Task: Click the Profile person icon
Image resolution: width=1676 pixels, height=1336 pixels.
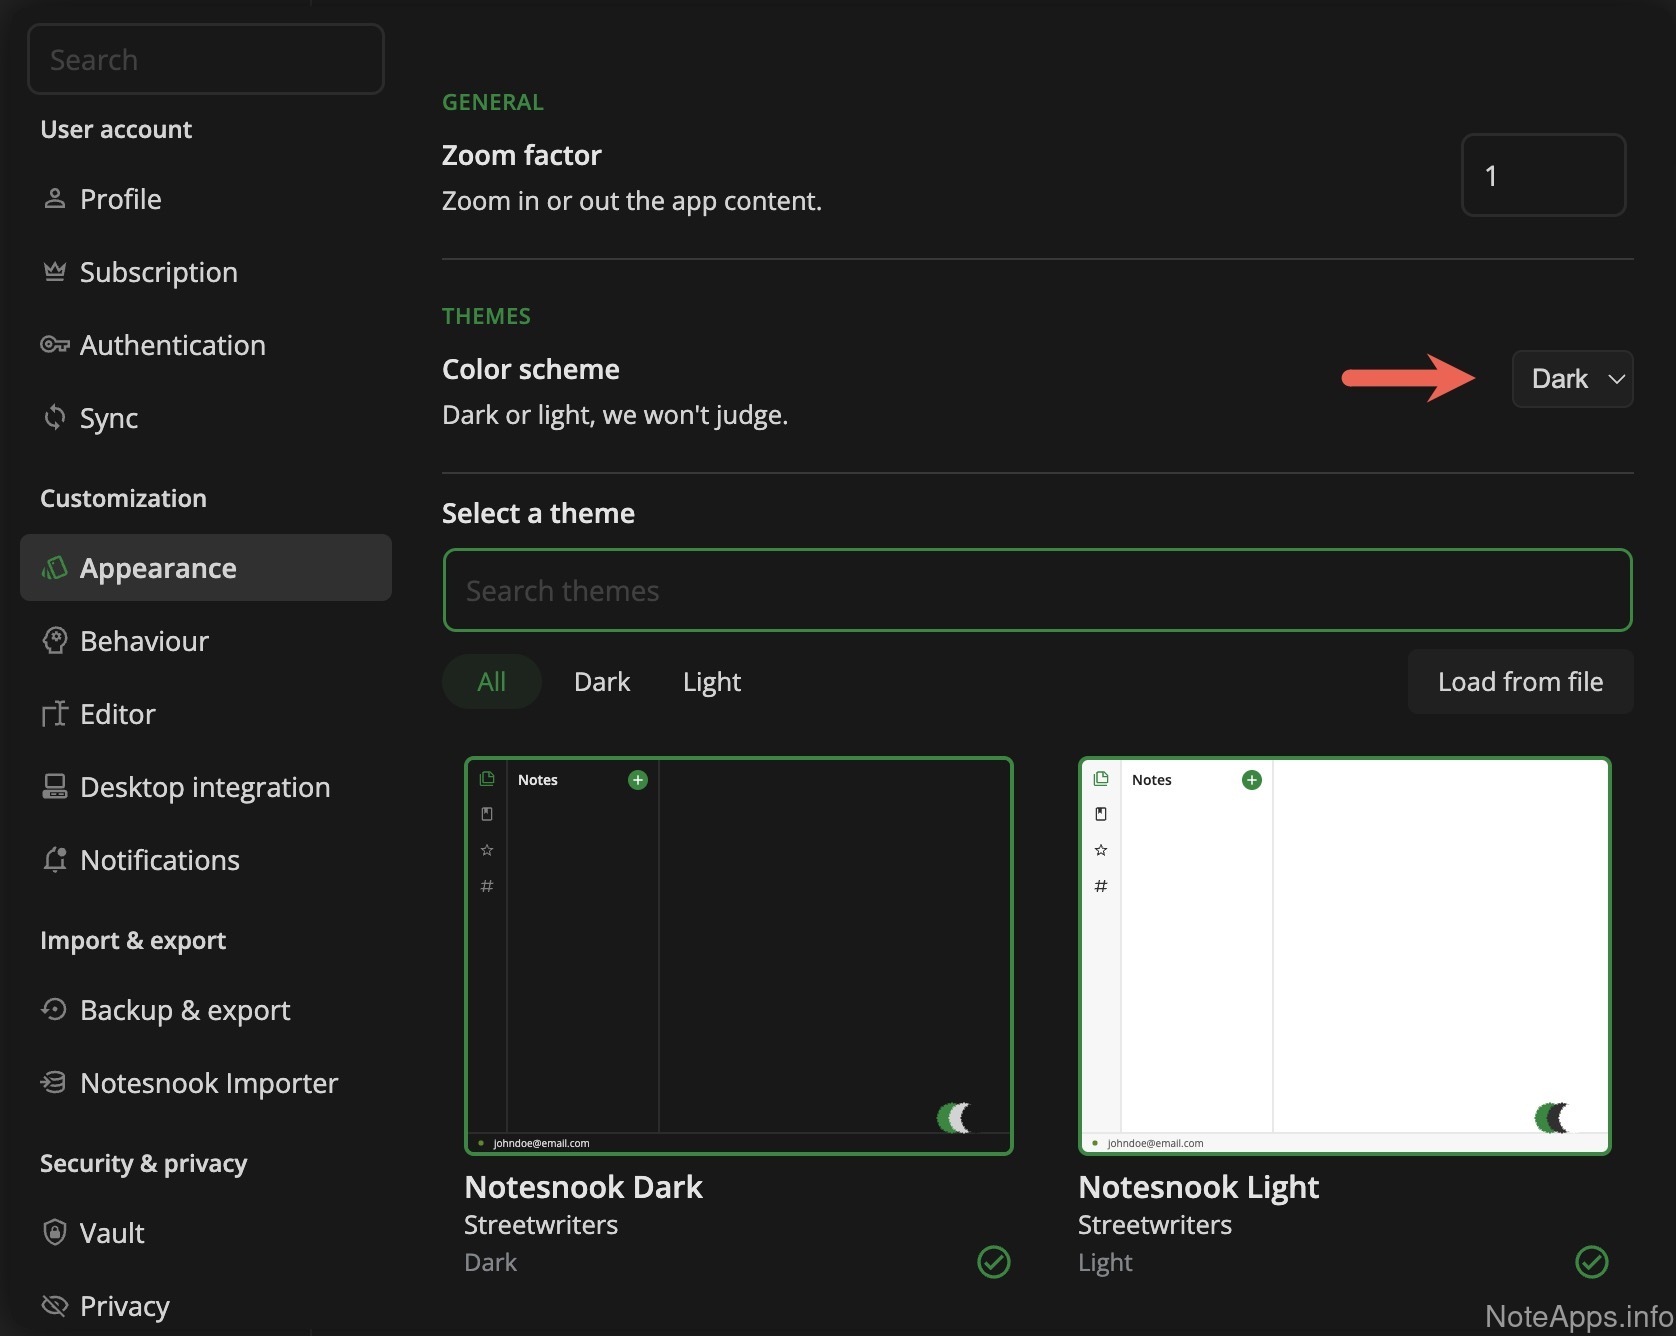Action: pyautogui.click(x=55, y=199)
